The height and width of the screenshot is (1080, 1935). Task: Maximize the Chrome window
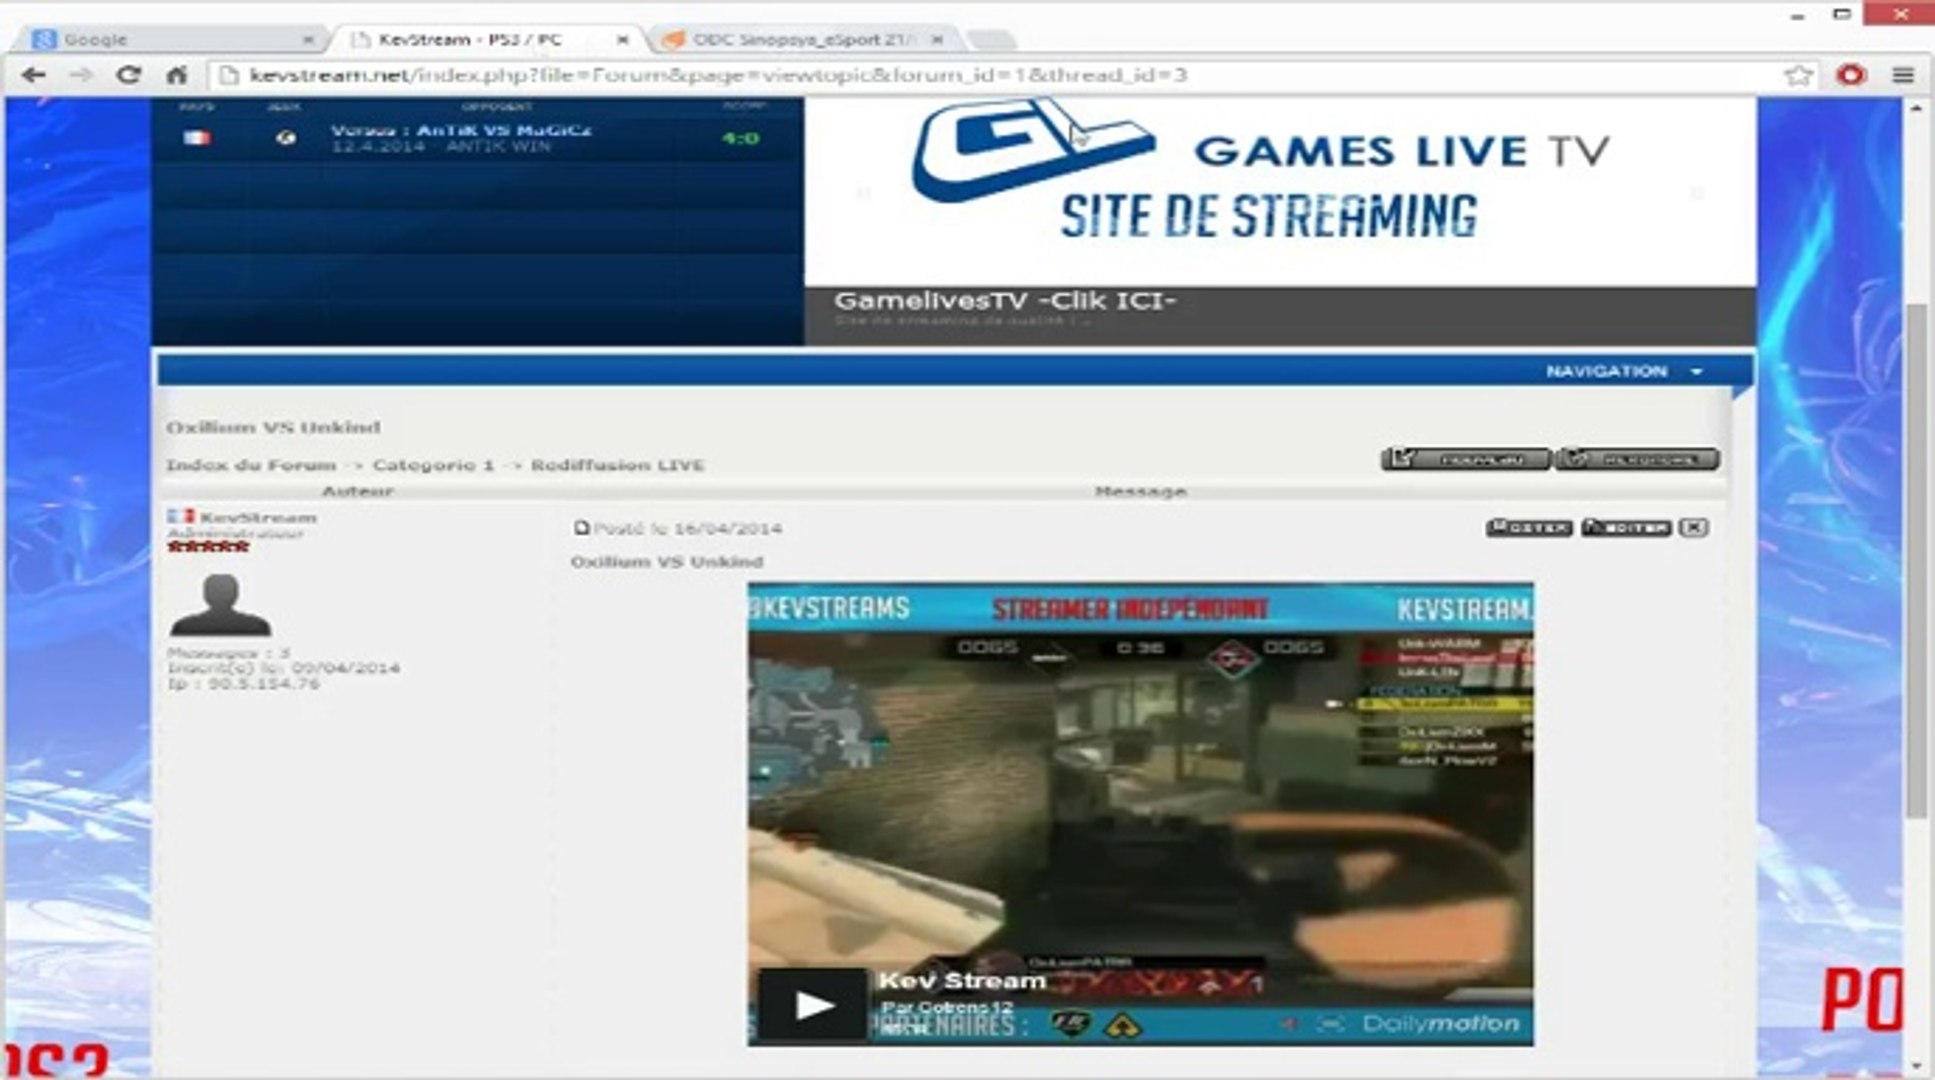(1843, 15)
